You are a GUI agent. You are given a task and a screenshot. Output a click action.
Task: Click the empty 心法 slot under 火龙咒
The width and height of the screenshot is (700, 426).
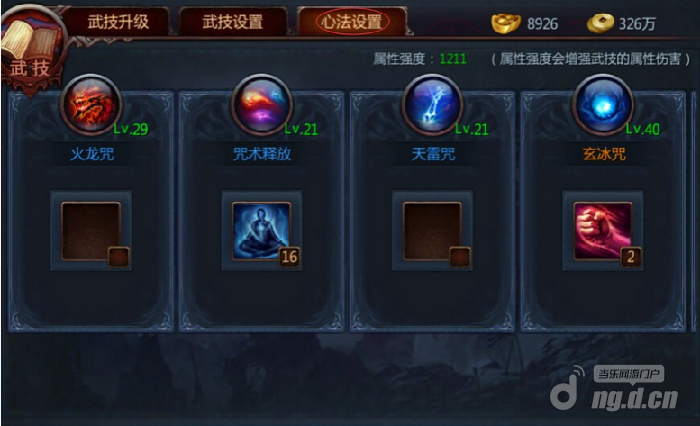click(91, 231)
